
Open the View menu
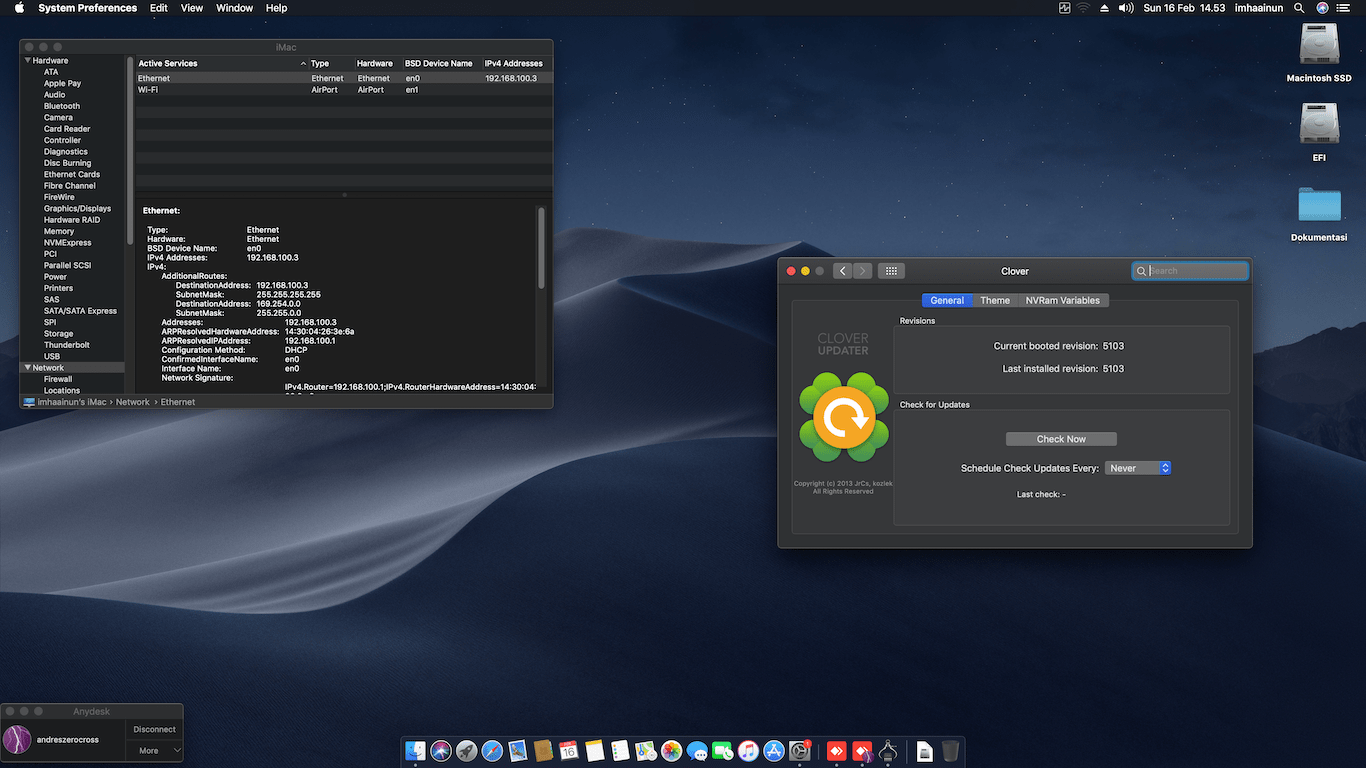(x=192, y=7)
